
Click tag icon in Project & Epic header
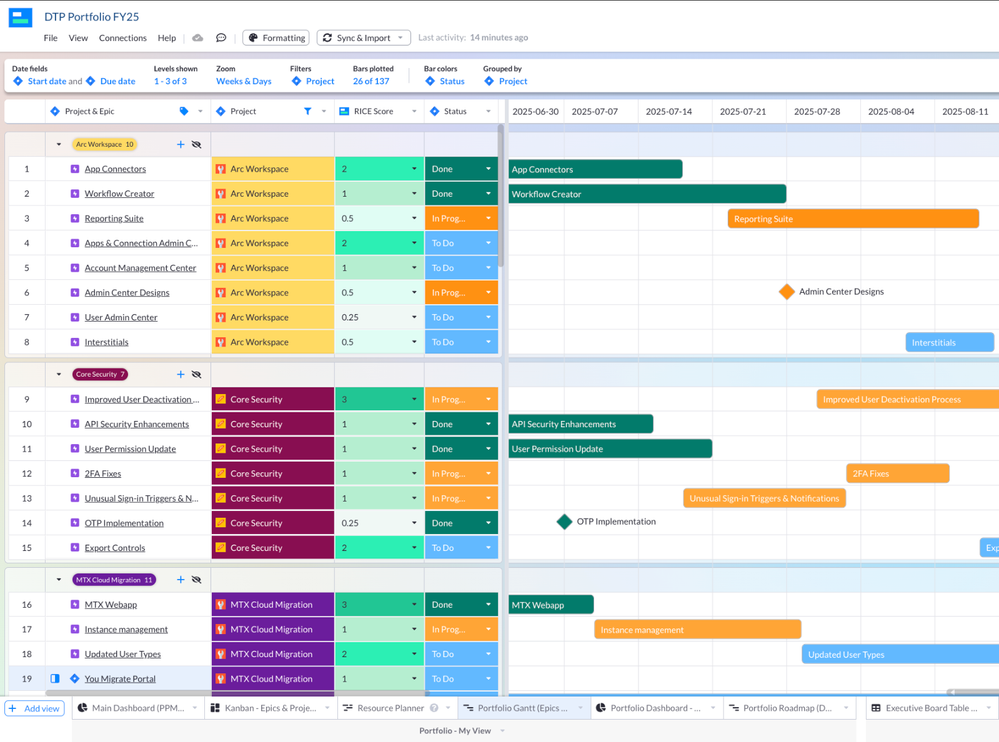184,111
